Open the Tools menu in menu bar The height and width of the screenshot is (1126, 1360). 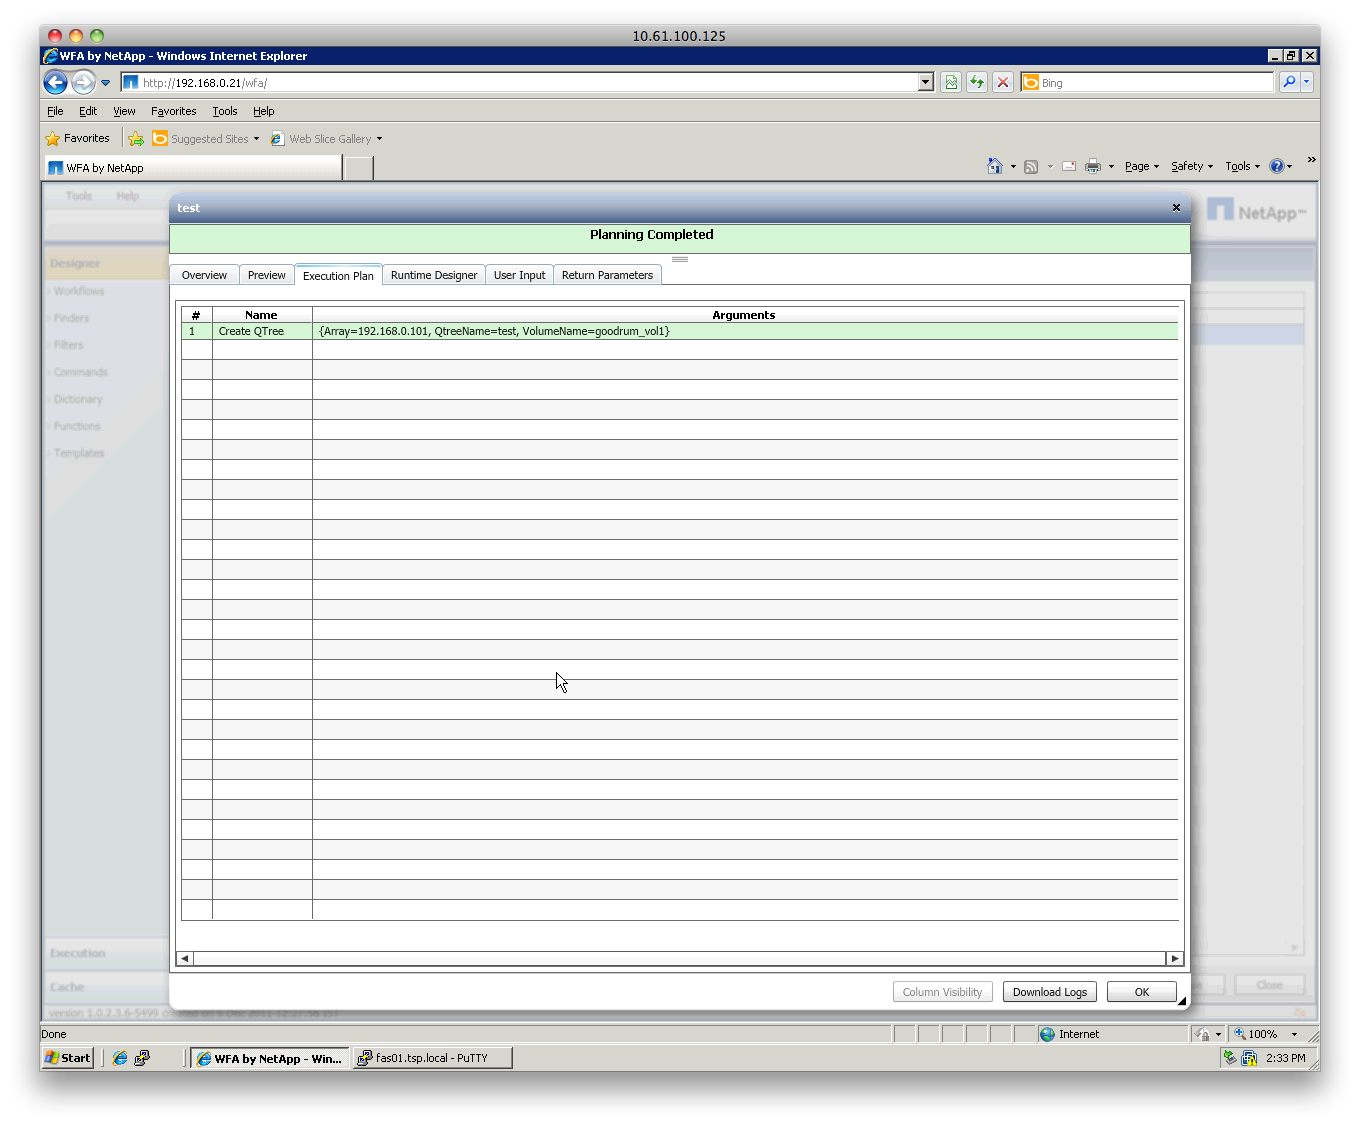click(x=225, y=111)
